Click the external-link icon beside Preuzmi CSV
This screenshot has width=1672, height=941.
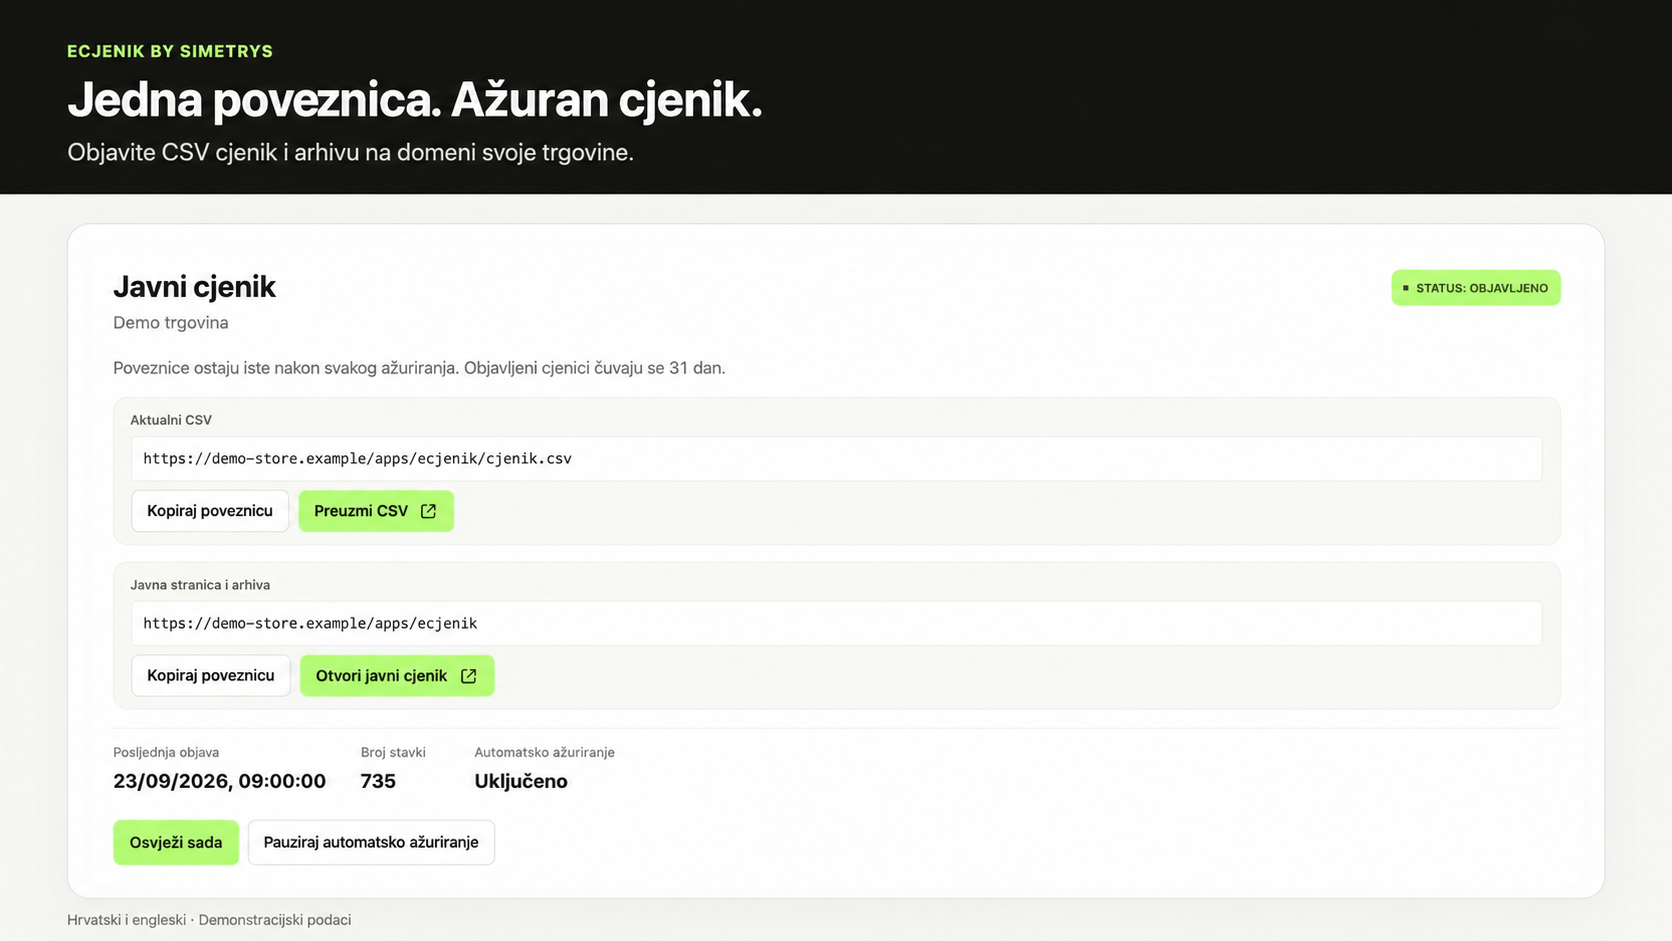point(428,511)
